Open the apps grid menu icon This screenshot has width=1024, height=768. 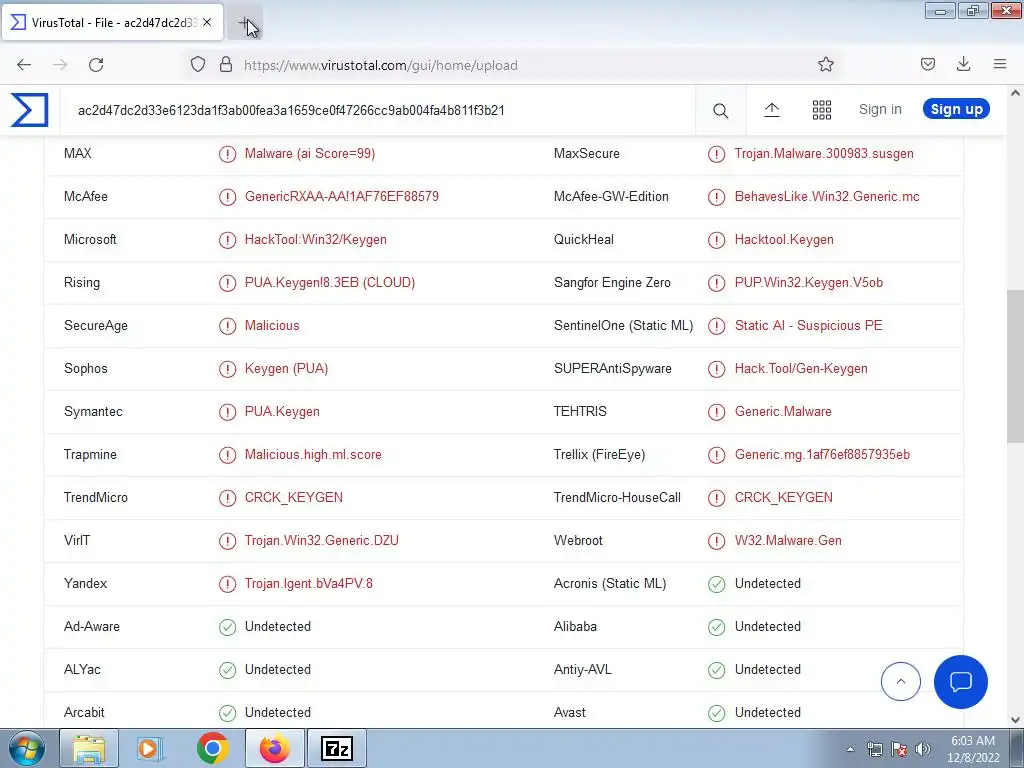822,110
